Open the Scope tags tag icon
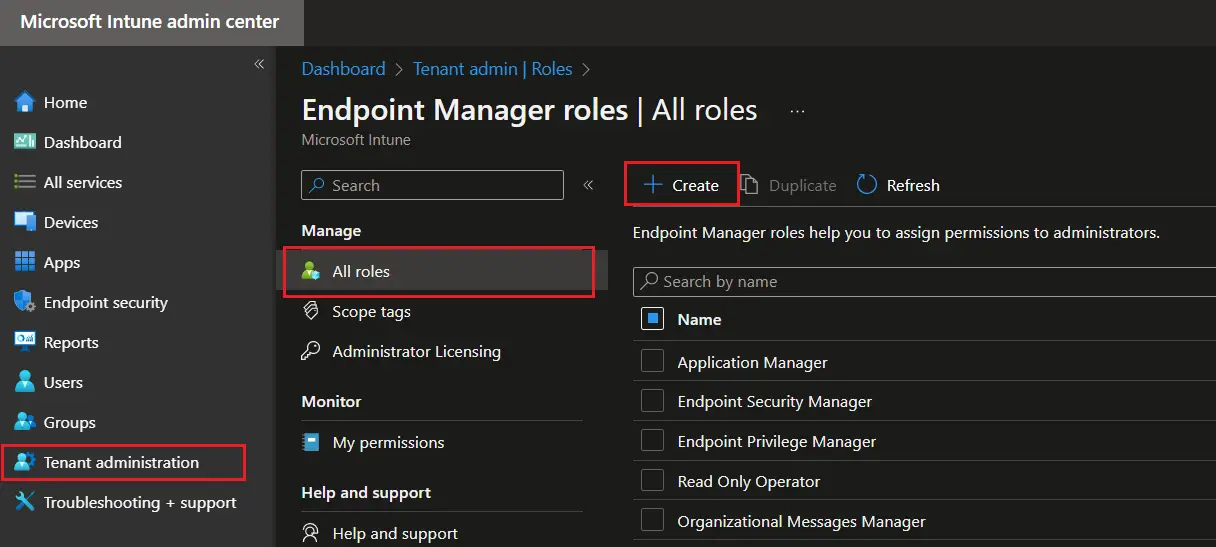 click(312, 311)
